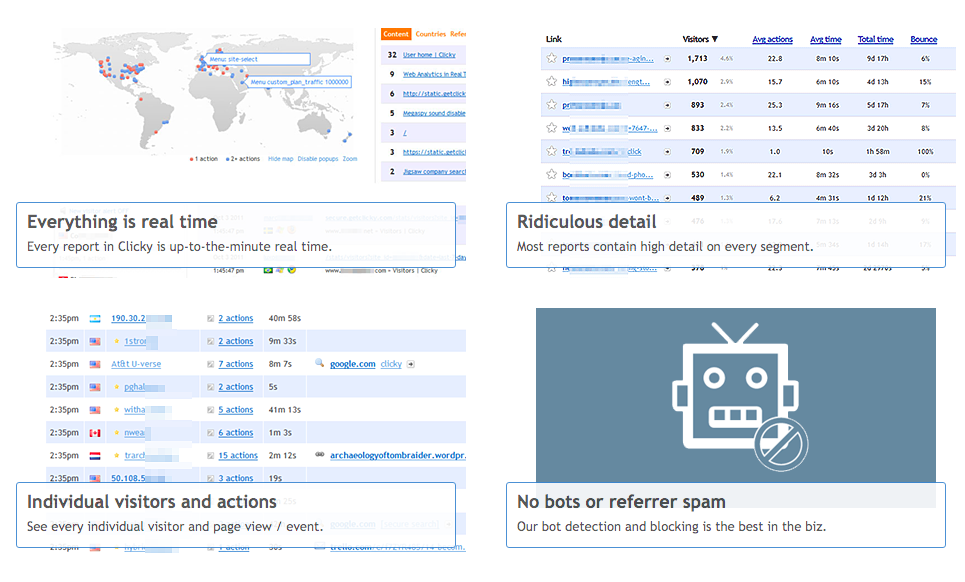Screen dimensions: 965x582
Task: Click the Disable popups link
Action: point(318,159)
